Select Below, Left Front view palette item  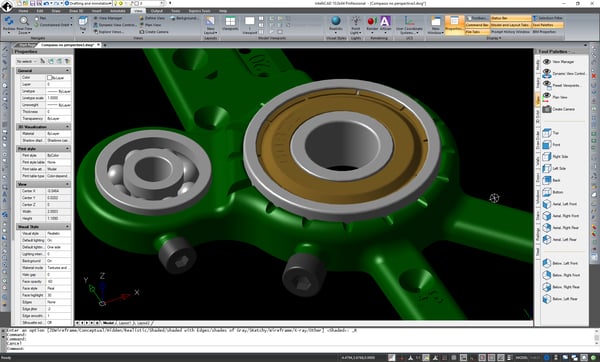[x=560, y=263]
